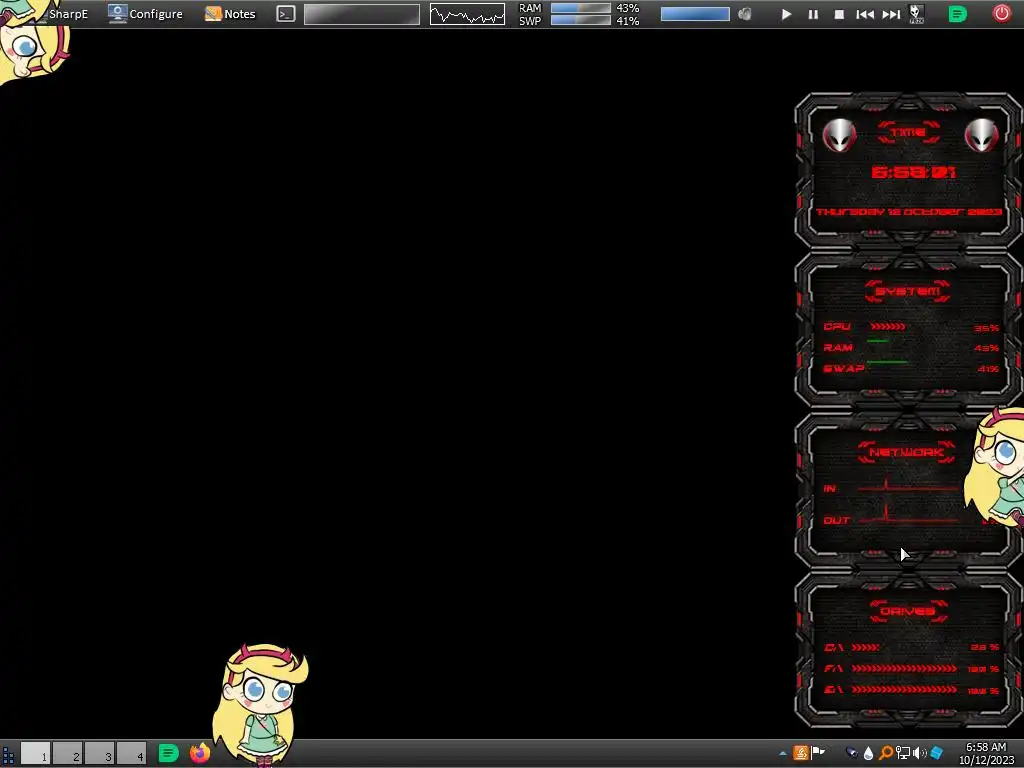Open the green notes app on the taskbar

click(x=168, y=753)
